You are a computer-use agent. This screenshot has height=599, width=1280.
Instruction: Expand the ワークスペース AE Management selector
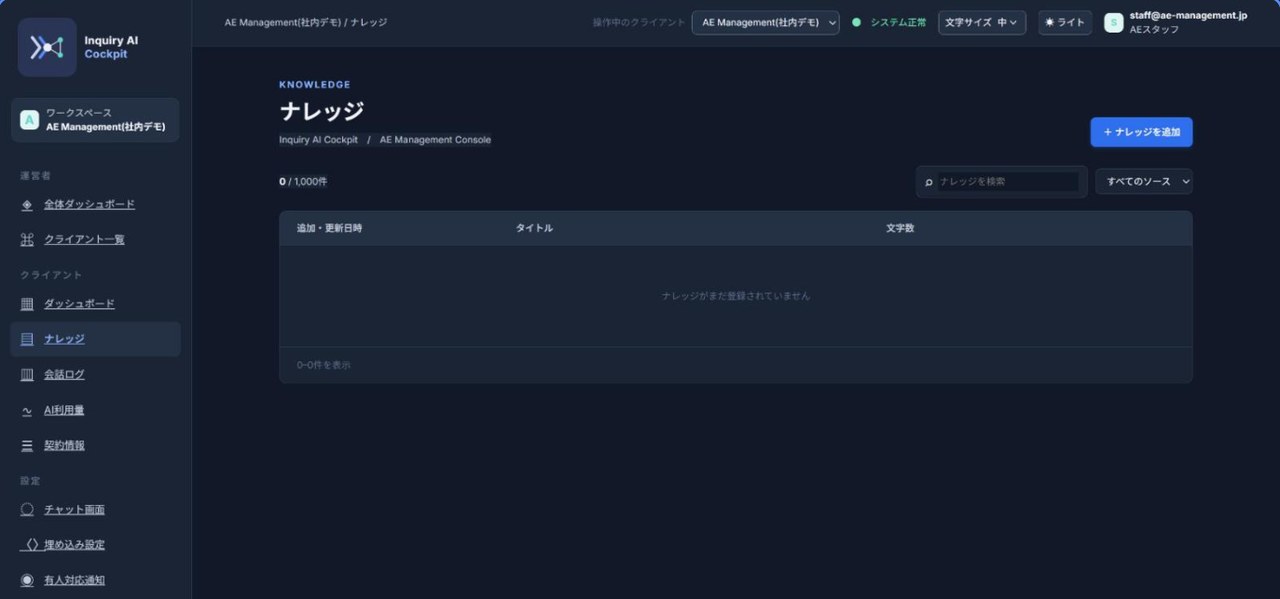coord(95,120)
